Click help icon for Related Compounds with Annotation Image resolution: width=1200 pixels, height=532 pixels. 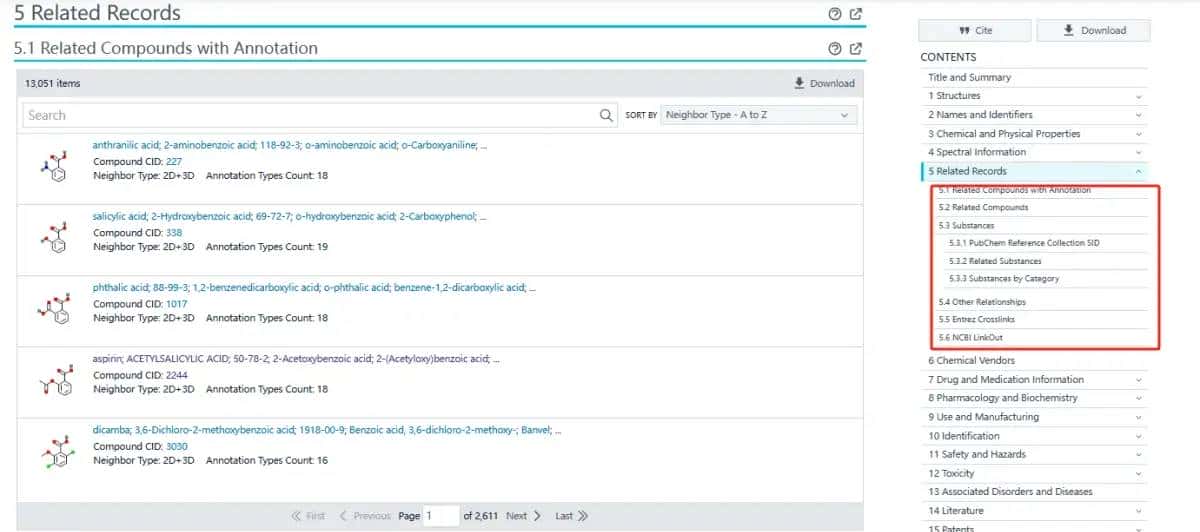tap(835, 49)
